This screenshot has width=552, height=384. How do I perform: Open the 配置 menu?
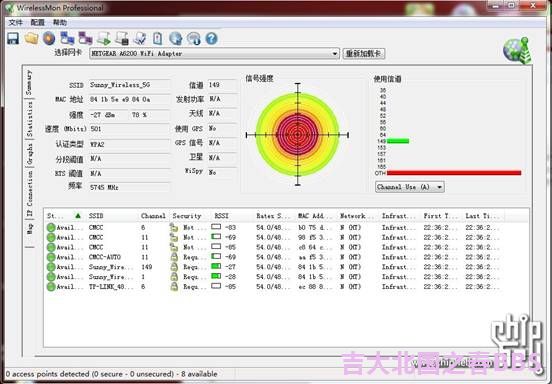coord(38,23)
